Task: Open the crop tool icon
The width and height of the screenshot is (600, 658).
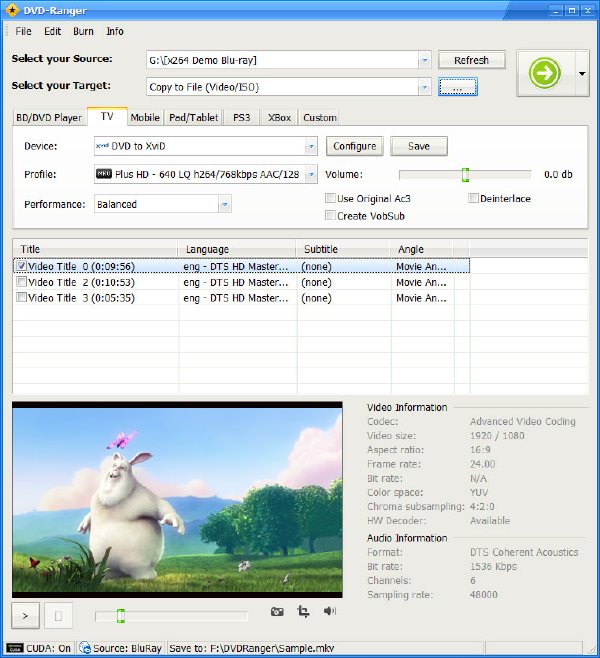Action: coord(303,611)
